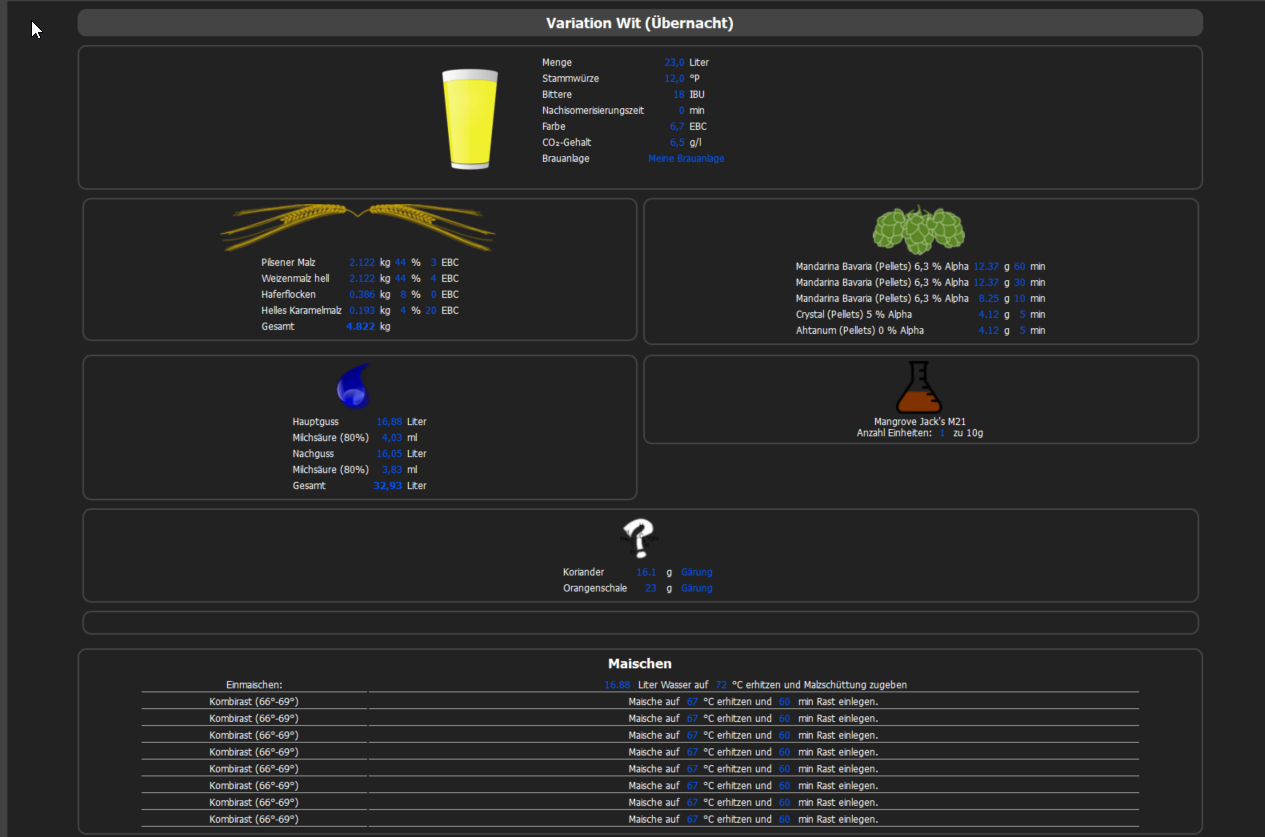
Task: Click the yellow beer glass icon
Action: pyautogui.click(x=470, y=119)
